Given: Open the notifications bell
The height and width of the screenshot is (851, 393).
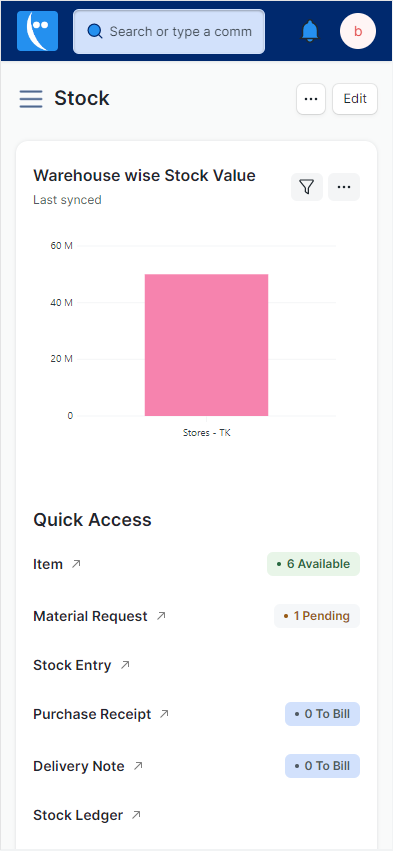Looking at the screenshot, I should 310,31.
